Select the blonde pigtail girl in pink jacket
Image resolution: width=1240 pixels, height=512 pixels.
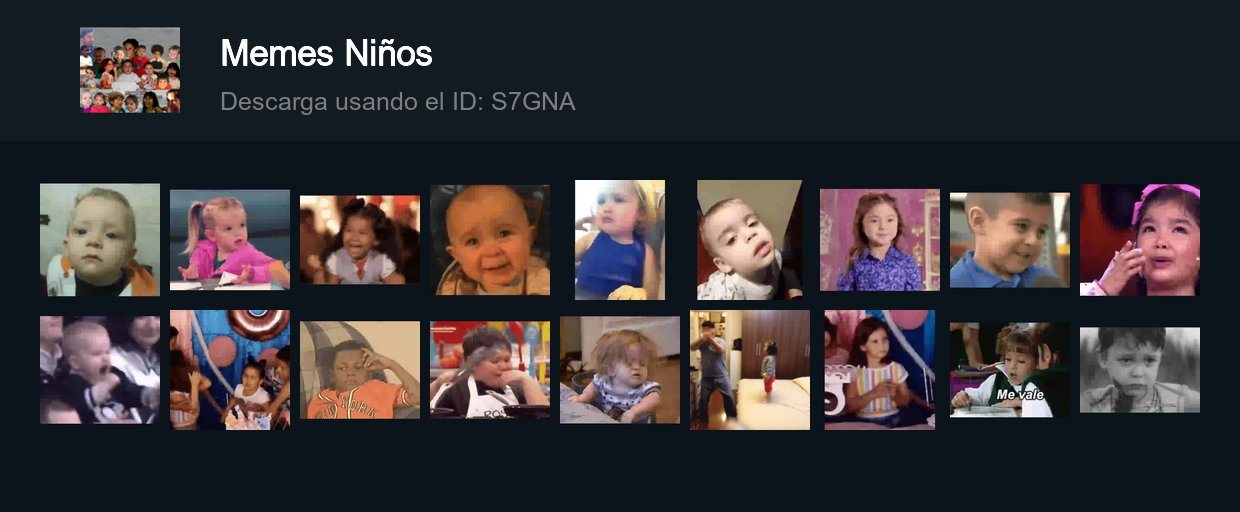(x=230, y=240)
